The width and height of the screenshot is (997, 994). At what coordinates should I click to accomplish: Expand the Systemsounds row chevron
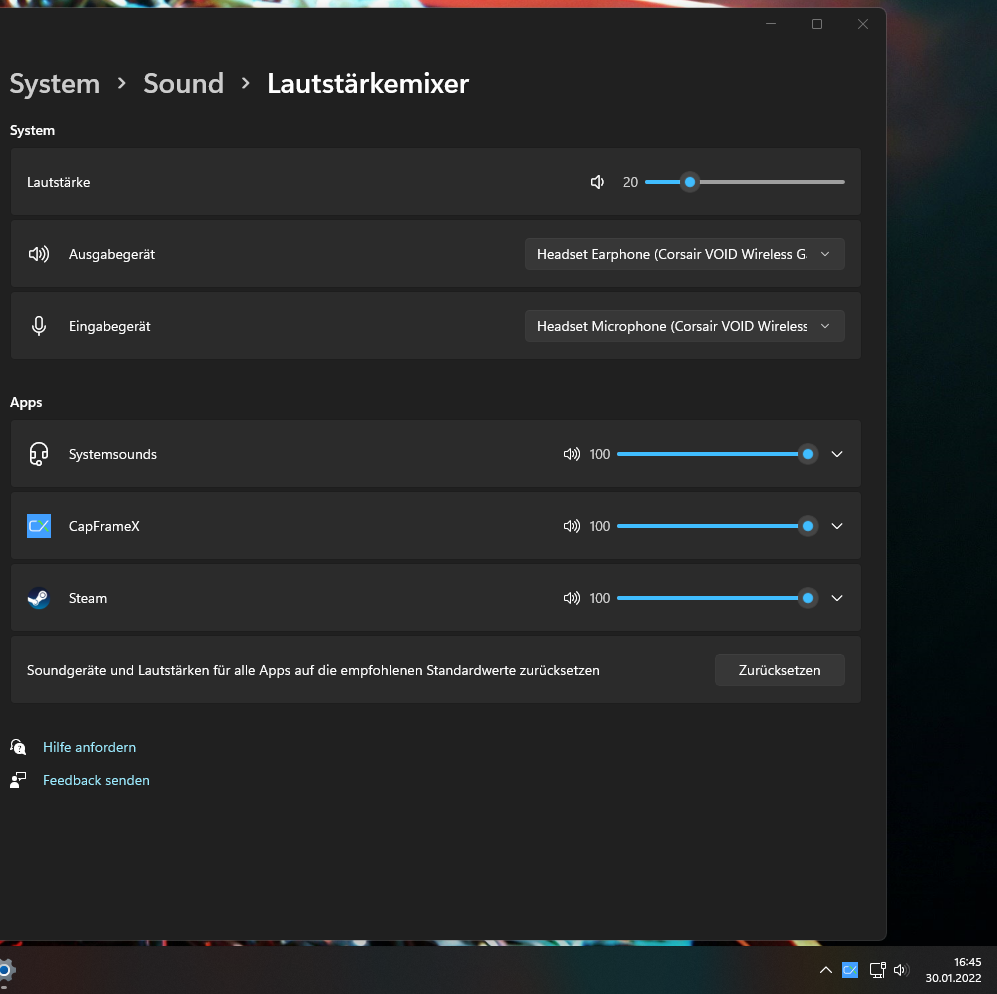(837, 454)
